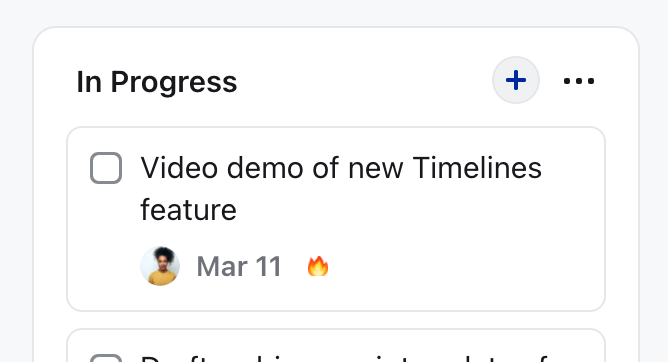
Task: Click the word Video in task title
Action: pyautogui.click(x=179, y=168)
